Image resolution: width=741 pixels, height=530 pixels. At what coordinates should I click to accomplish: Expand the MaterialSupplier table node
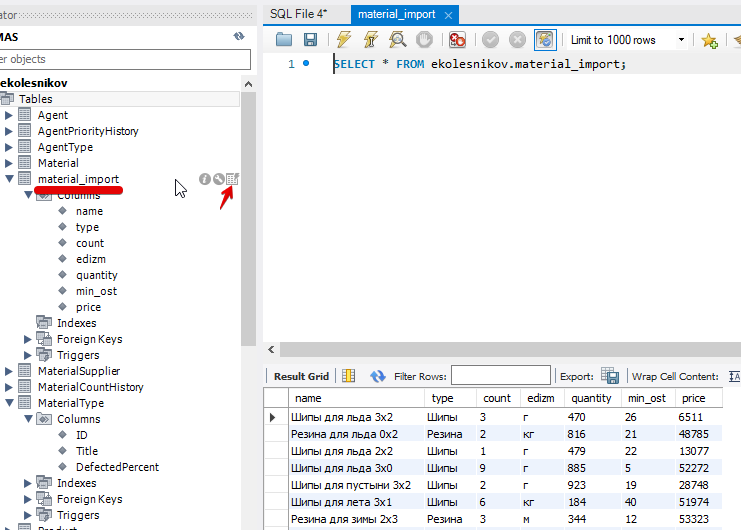coord(10,371)
